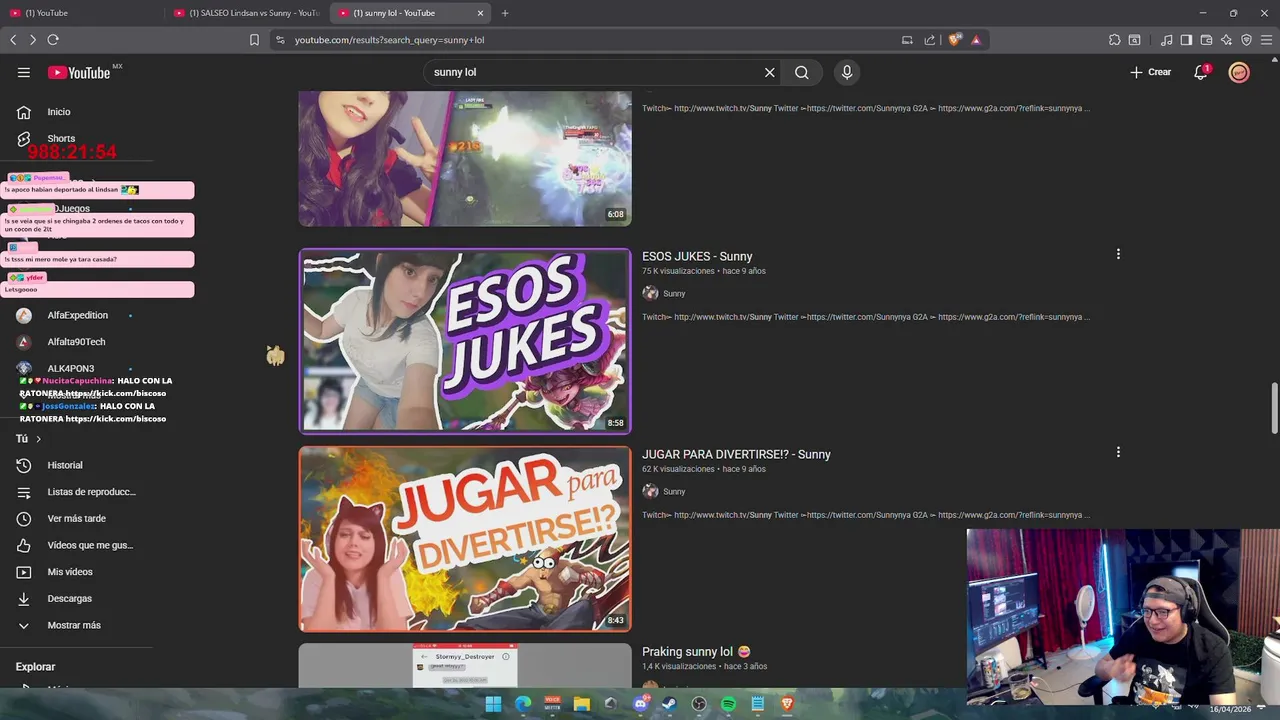Open the Brave Wallet icon
Viewport: 1280px width, 720px height.
(x=1206, y=40)
